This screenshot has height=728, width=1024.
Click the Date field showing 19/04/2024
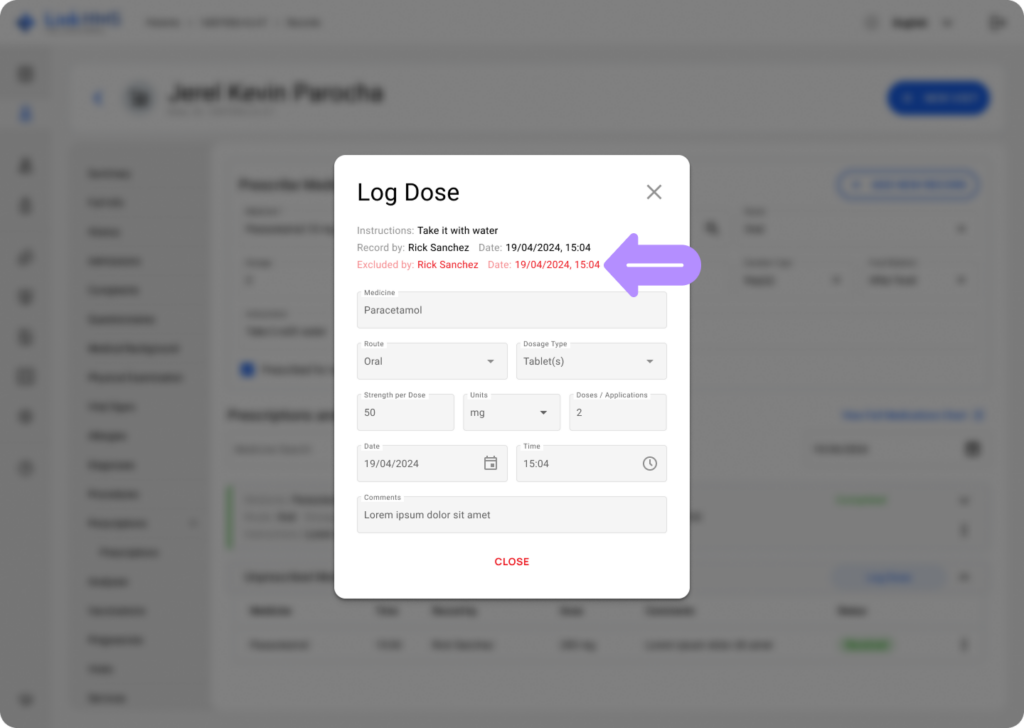(418, 464)
